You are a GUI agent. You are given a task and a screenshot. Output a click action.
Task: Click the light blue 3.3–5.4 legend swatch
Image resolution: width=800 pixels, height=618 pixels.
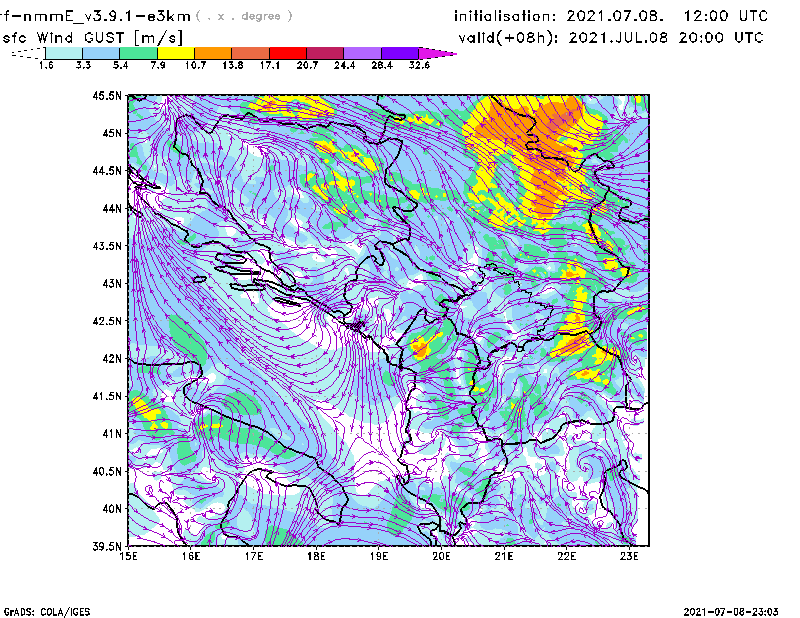[101, 53]
